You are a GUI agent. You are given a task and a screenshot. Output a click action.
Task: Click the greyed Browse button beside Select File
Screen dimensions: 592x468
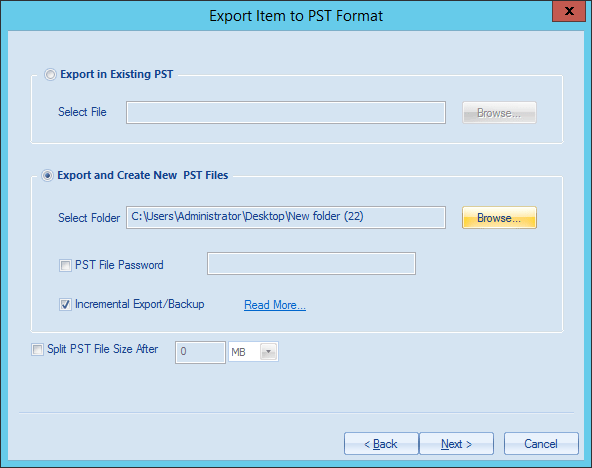(x=499, y=112)
